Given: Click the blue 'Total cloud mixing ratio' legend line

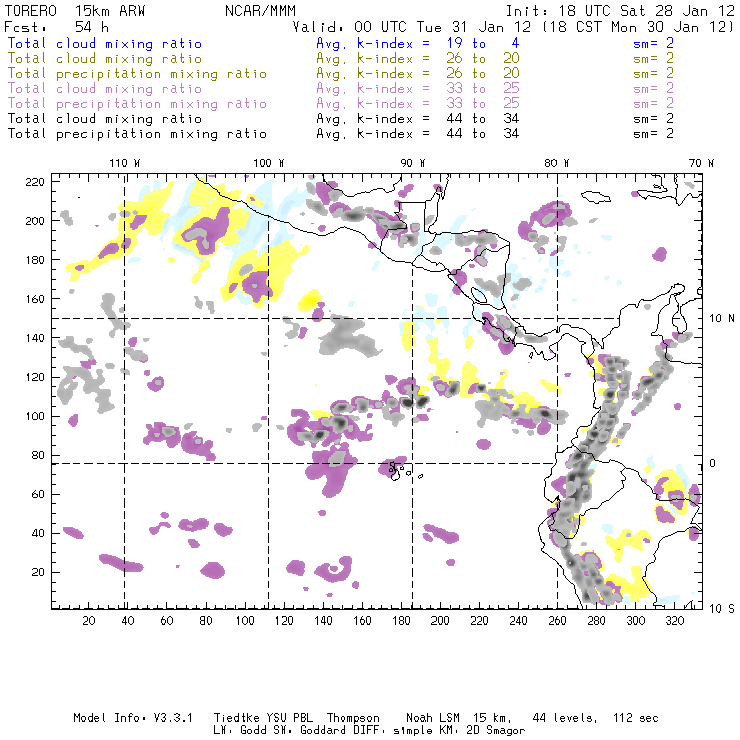Looking at the screenshot, I should coord(105,44).
